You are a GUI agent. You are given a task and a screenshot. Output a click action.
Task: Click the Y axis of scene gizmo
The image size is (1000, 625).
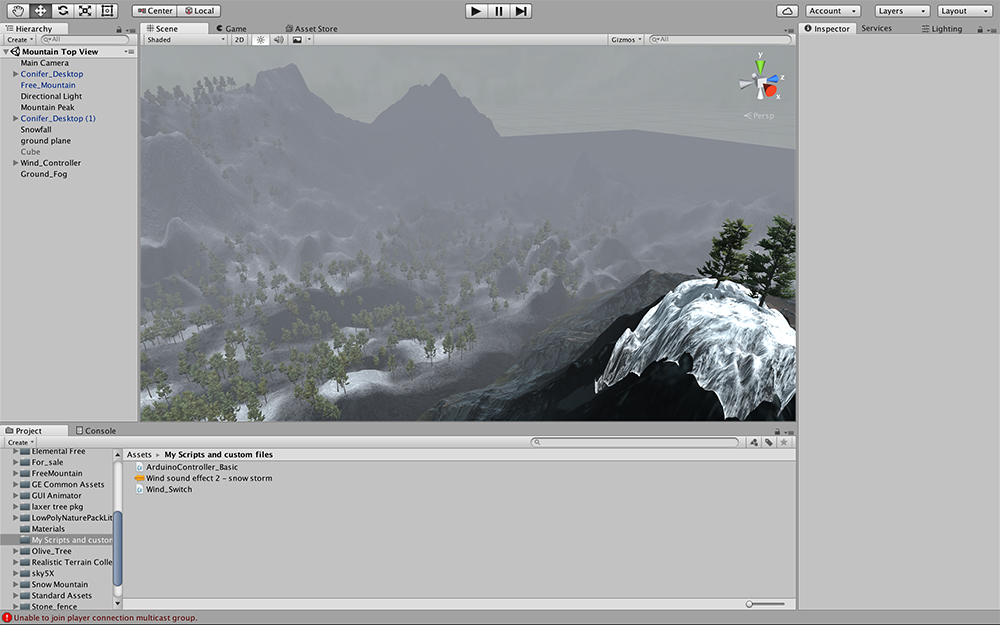click(760, 66)
